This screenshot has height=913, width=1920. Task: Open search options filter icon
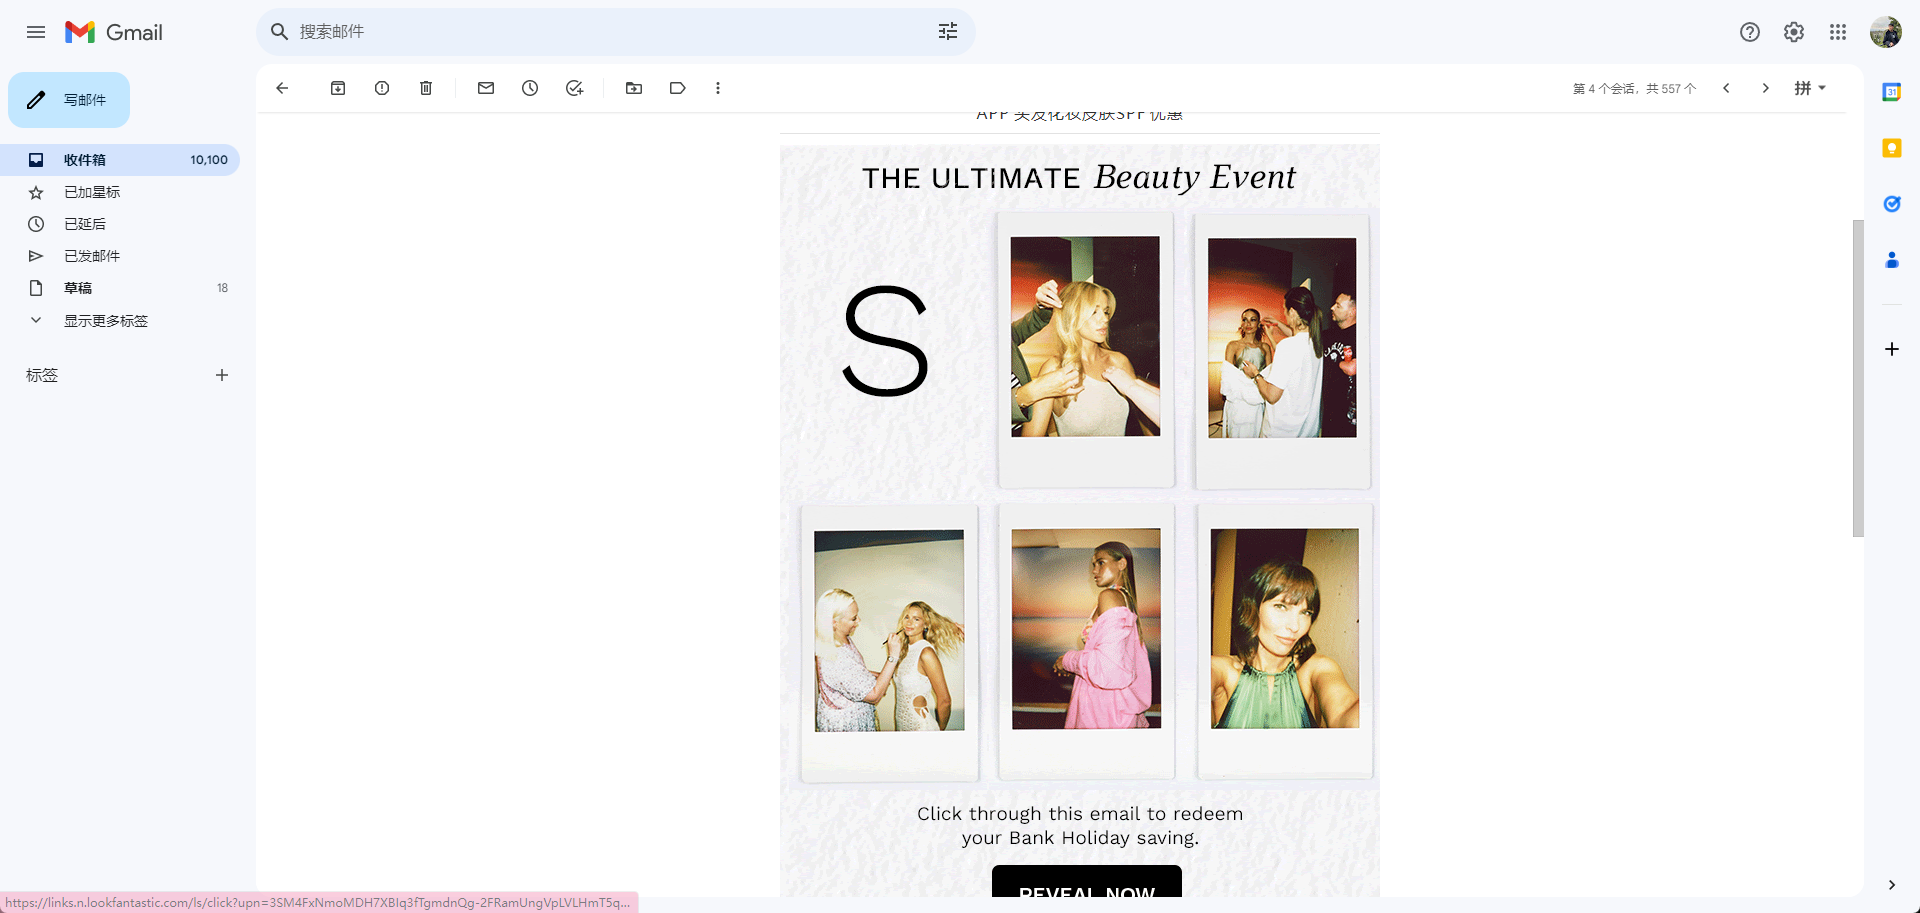[948, 32]
